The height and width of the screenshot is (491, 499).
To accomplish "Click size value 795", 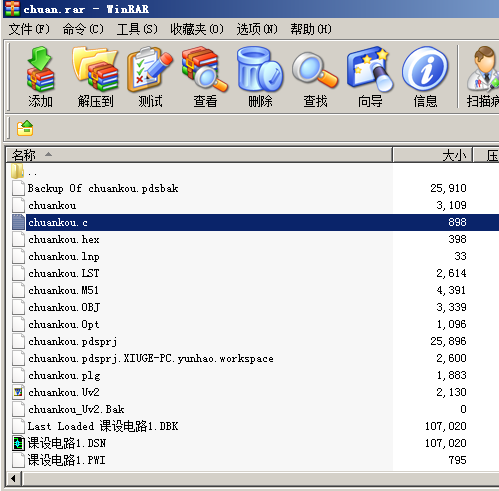I will click(457, 460).
